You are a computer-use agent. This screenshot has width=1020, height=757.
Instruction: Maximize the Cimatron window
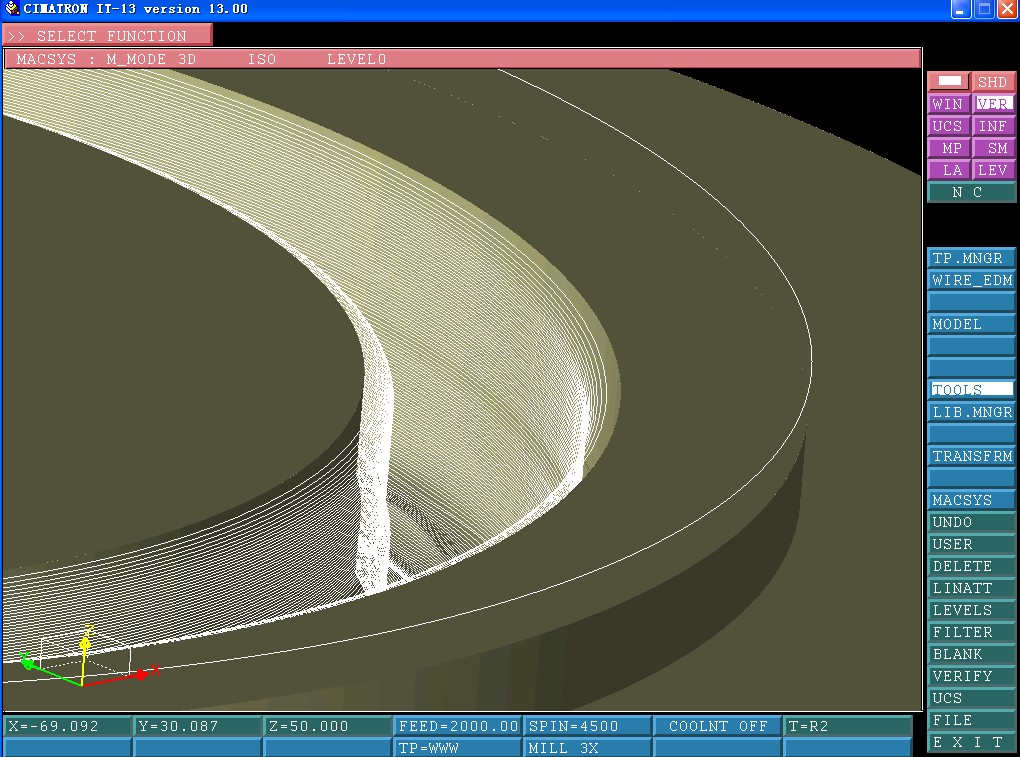pyautogui.click(x=984, y=9)
